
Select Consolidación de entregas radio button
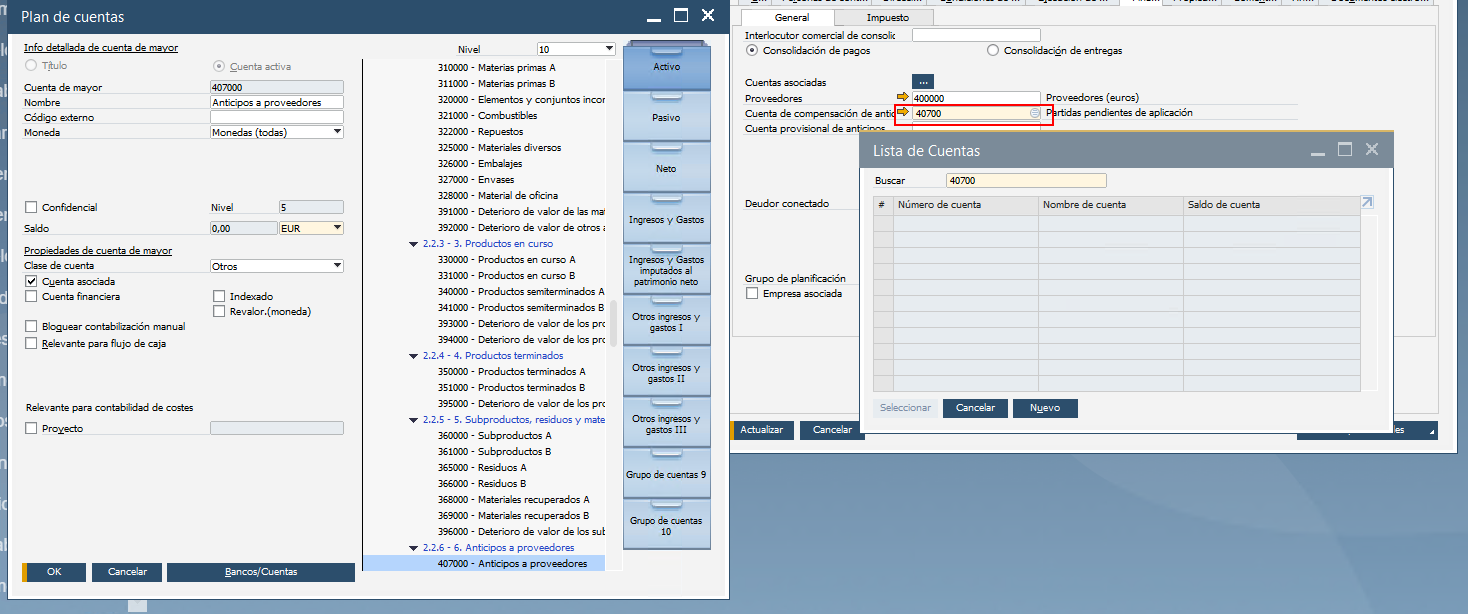tap(993, 50)
